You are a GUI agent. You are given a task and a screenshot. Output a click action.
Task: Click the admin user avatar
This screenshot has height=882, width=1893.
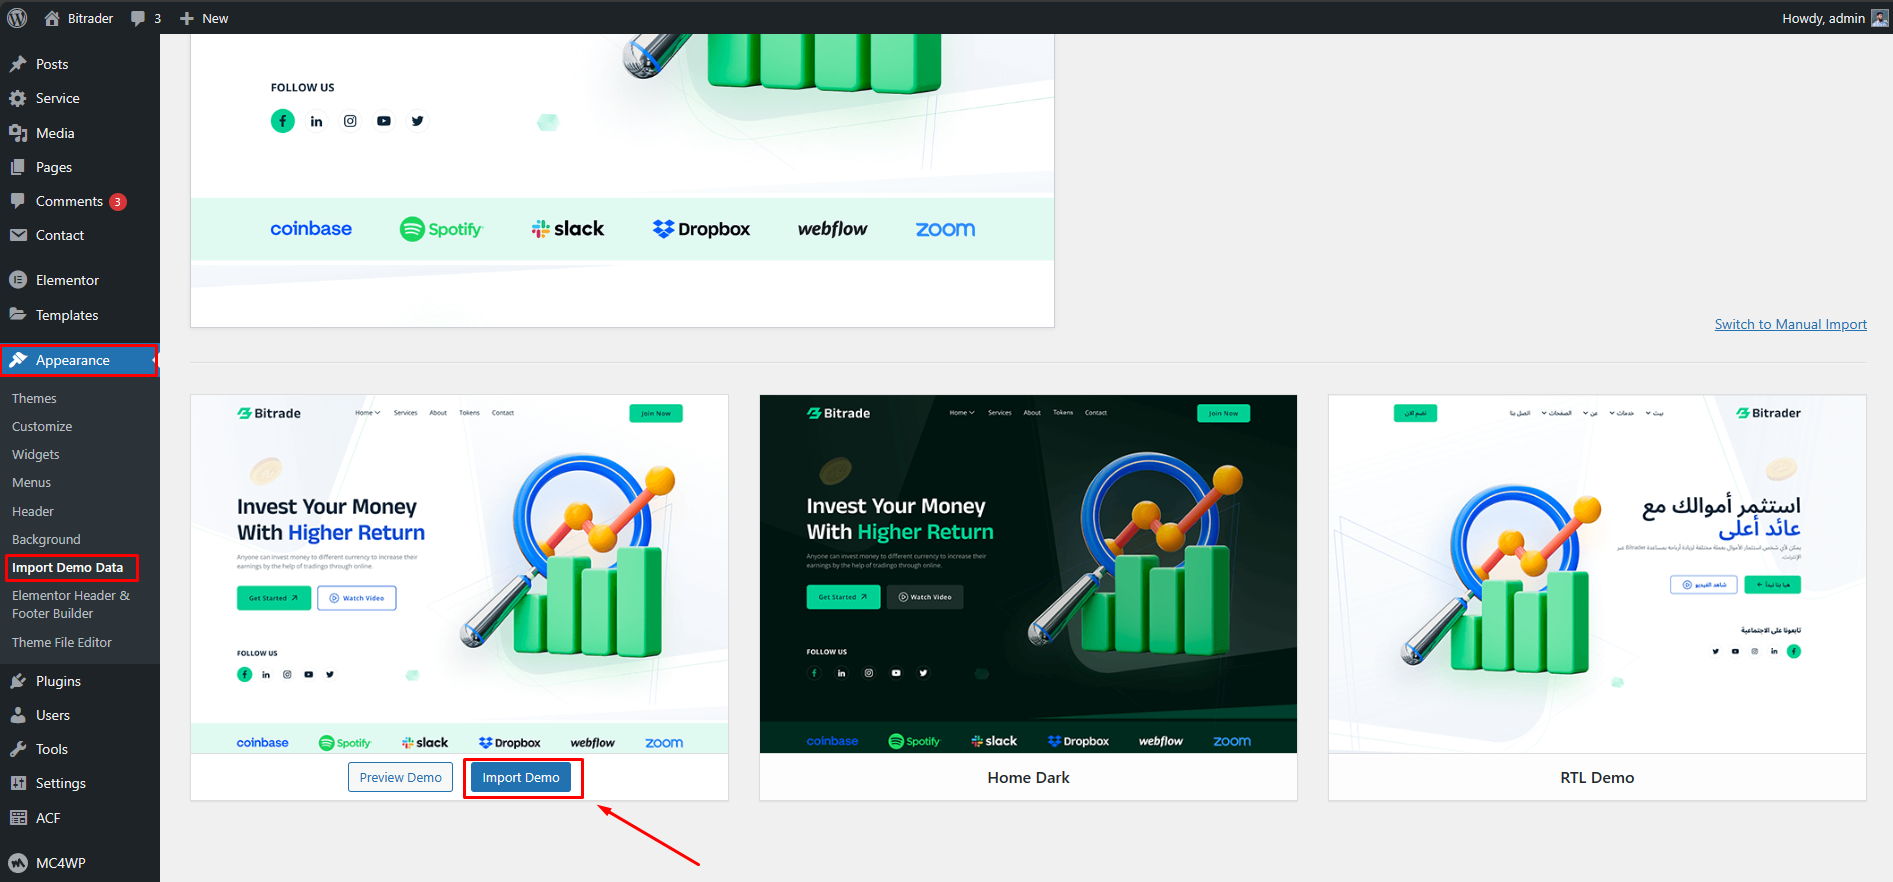1880,18
